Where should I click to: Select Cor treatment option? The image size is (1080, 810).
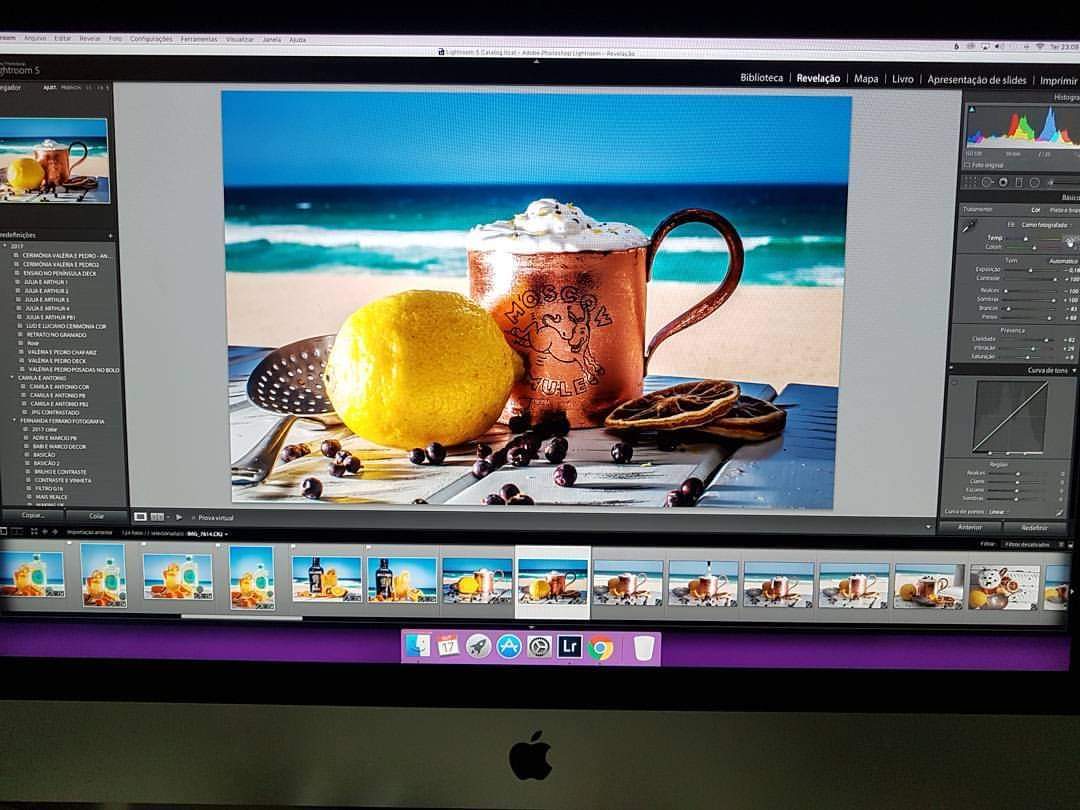[x=1035, y=210]
